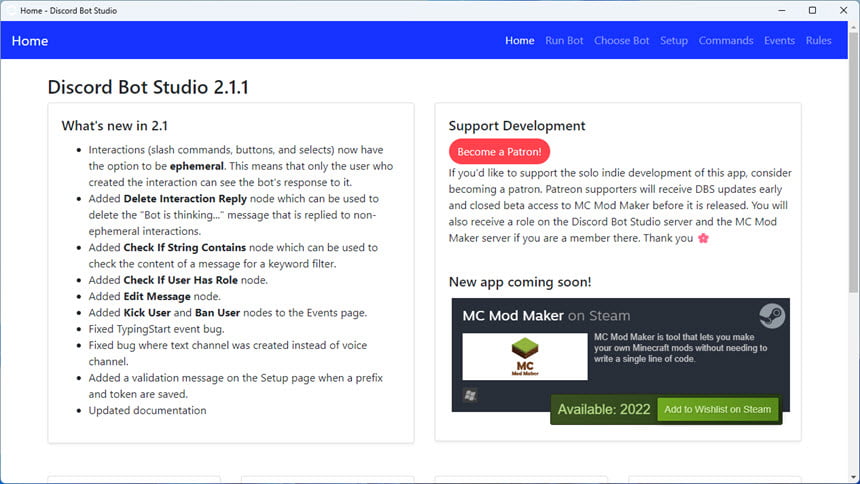Open the Choose Bot page

(621, 41)
